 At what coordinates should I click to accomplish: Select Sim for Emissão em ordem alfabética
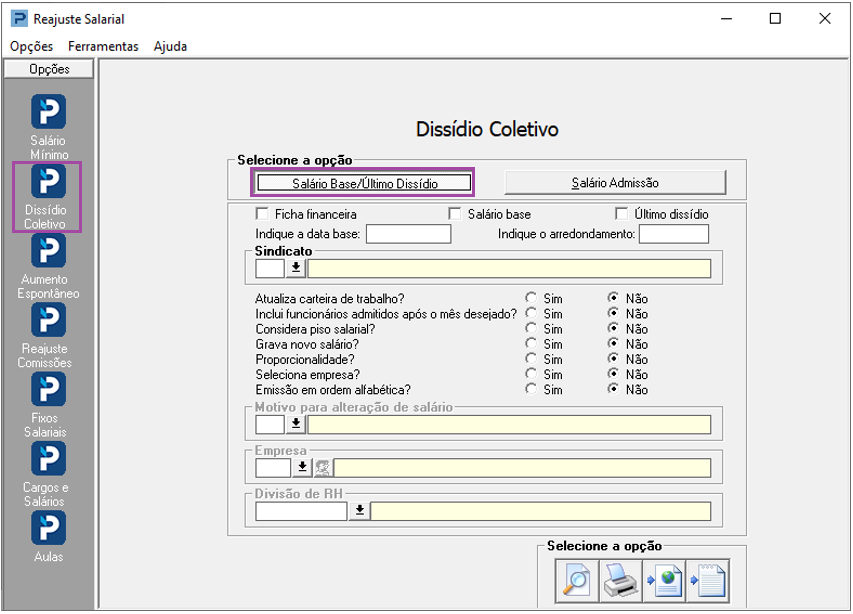(x=531, y=389)
